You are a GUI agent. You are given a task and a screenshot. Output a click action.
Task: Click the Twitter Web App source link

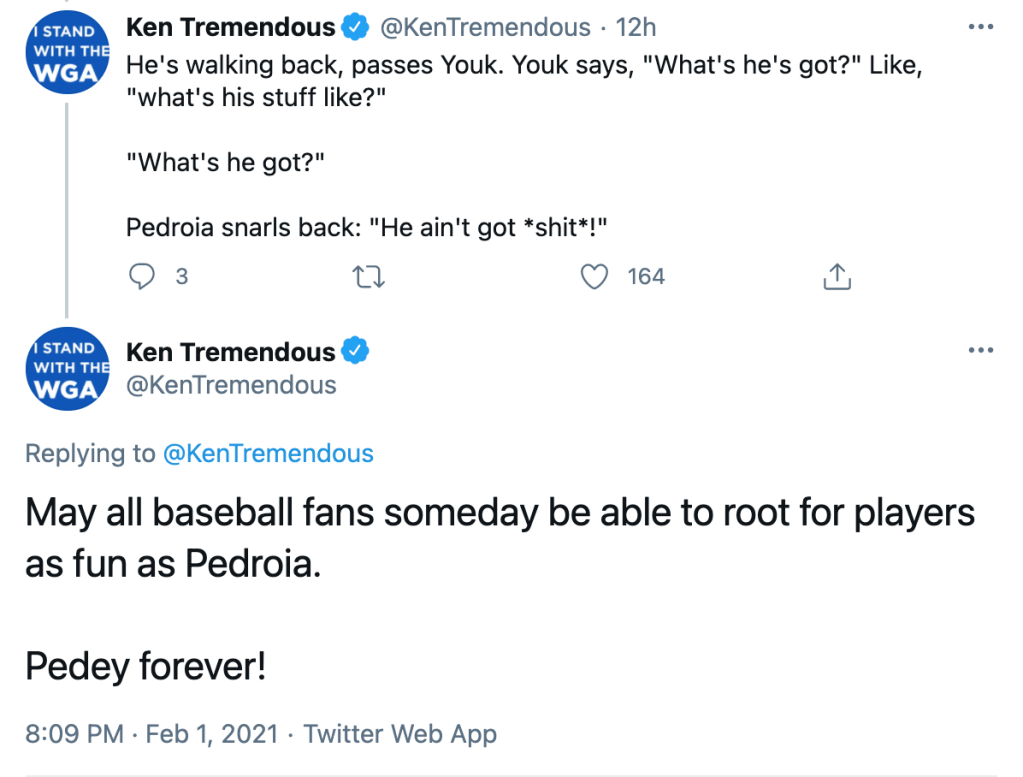tap(400, 734)
